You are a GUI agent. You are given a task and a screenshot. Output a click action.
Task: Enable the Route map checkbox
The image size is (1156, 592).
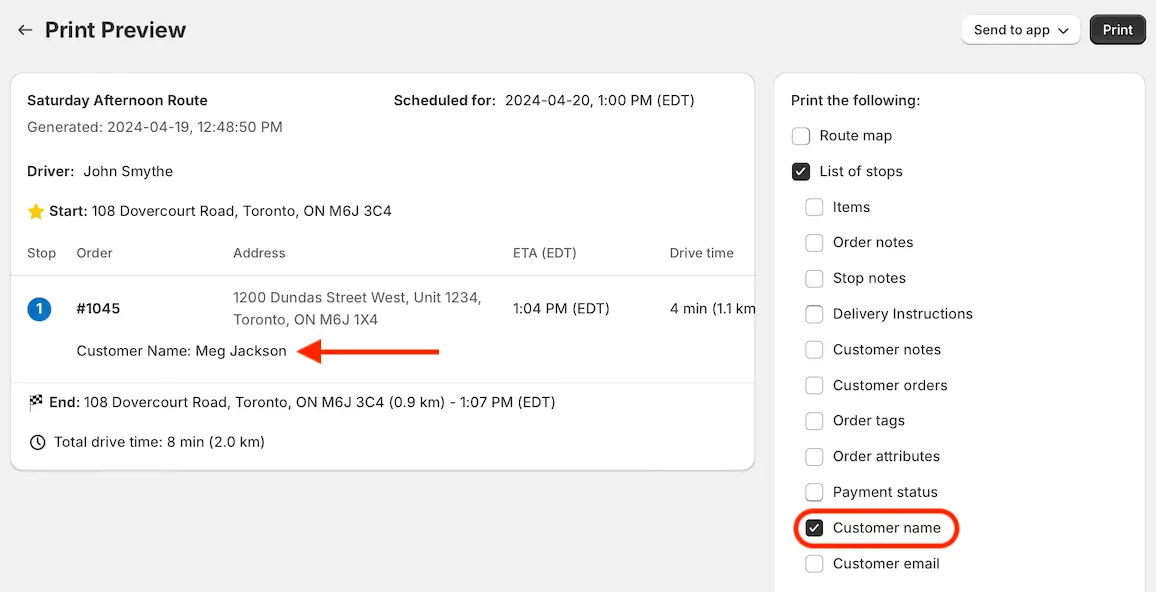coord(801,136)
